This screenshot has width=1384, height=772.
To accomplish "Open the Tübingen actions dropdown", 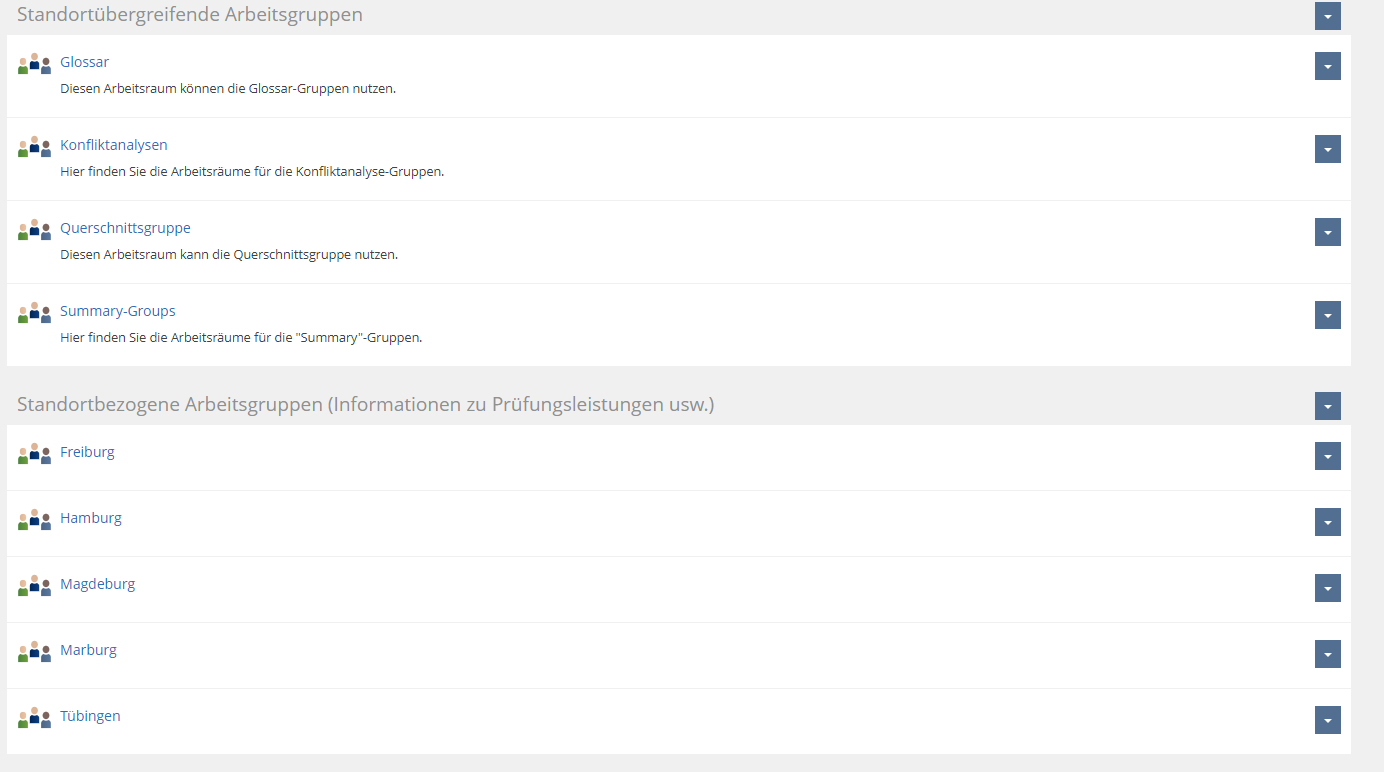I will pyautogui.click(x=1327, y=720).
